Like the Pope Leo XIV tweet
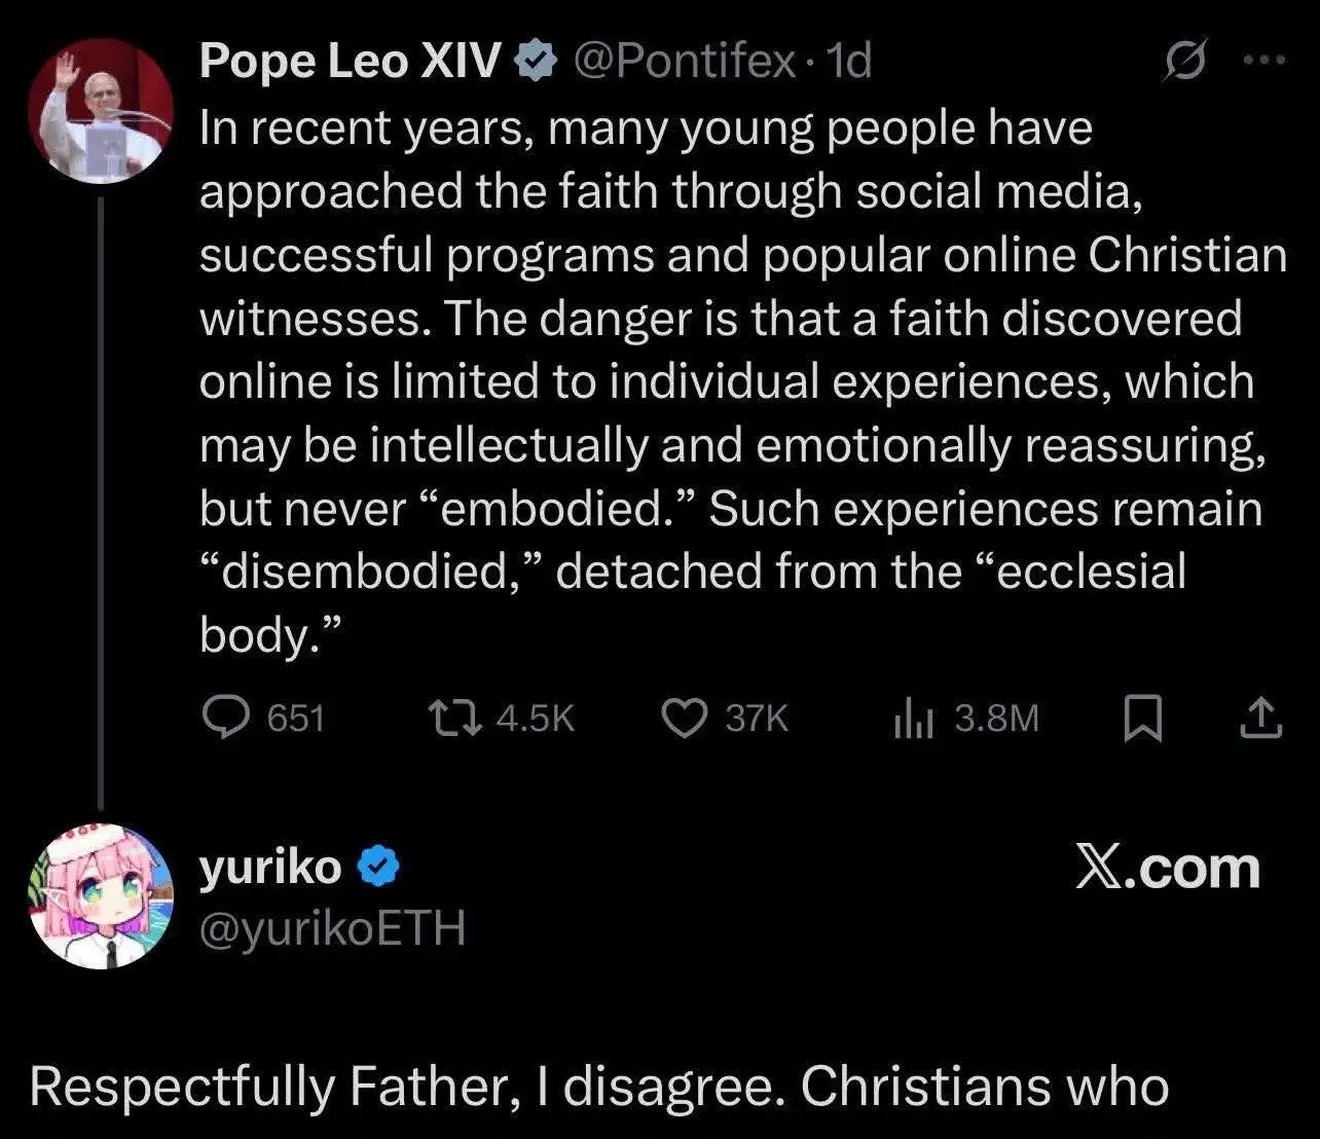The height and width of the screenshot is (1139, 1320). tap(685, 718)
